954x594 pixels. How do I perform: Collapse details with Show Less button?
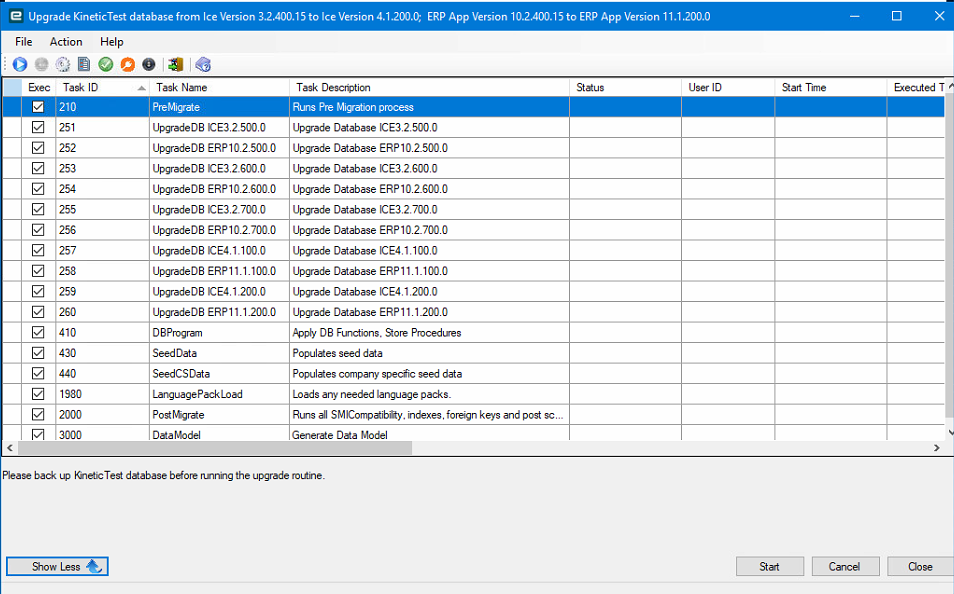tap(57, 567)
